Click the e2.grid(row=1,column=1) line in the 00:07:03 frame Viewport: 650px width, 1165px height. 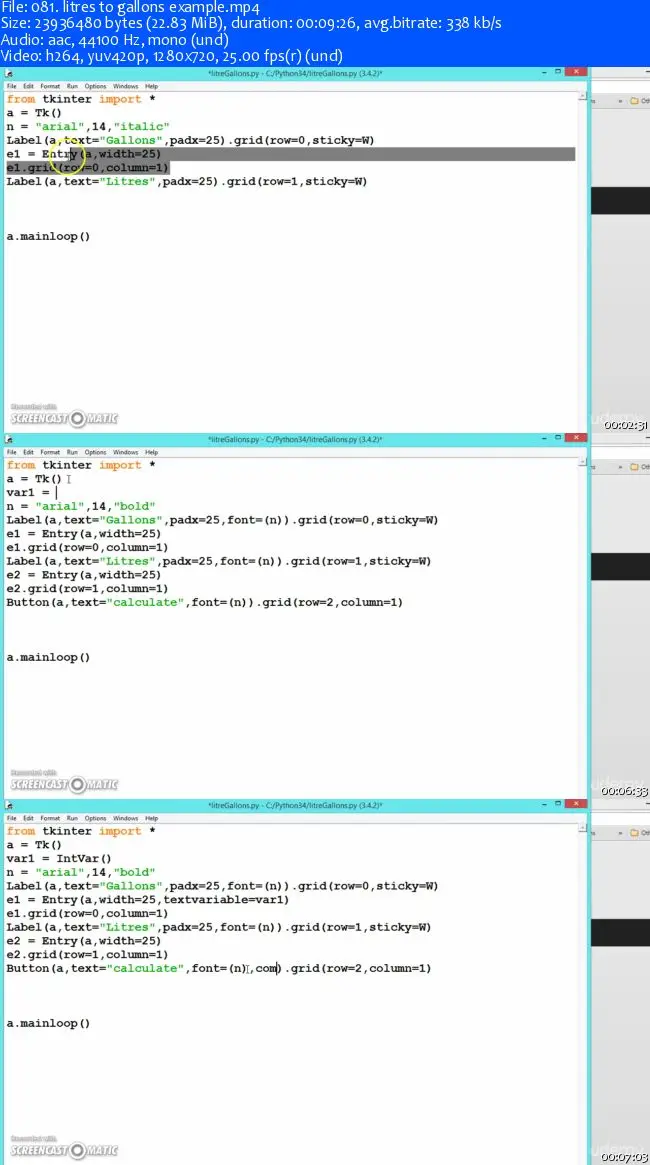point(88,955)
